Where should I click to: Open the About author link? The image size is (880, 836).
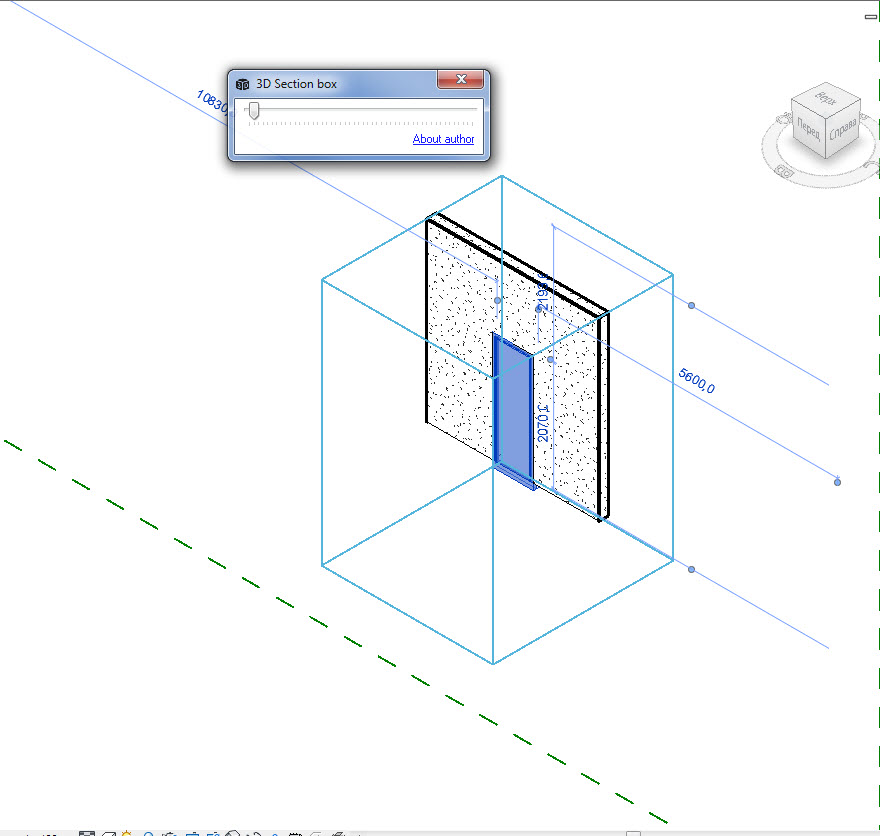pyautogui.click(x=443, y=139)
